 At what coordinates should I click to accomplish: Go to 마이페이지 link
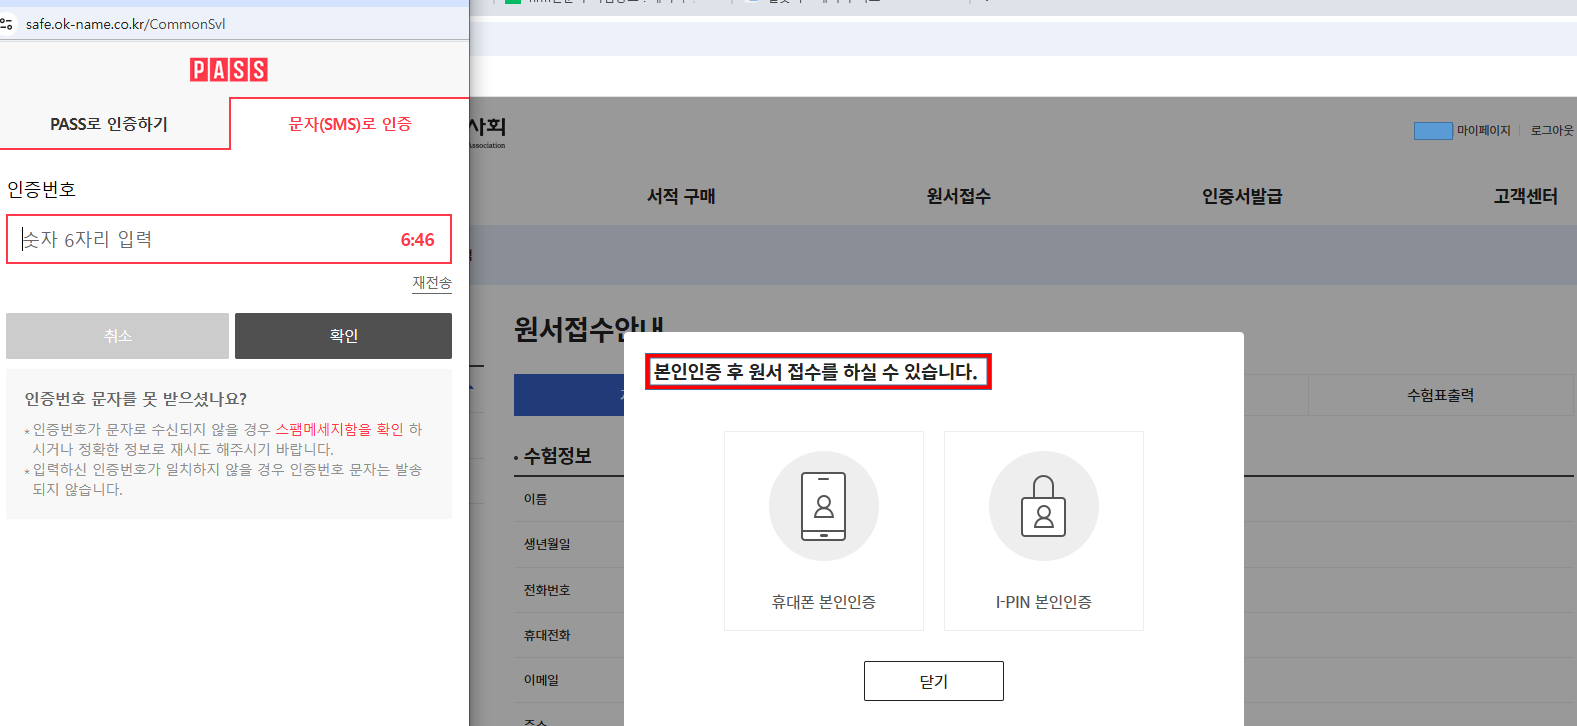coord(1484,131)
